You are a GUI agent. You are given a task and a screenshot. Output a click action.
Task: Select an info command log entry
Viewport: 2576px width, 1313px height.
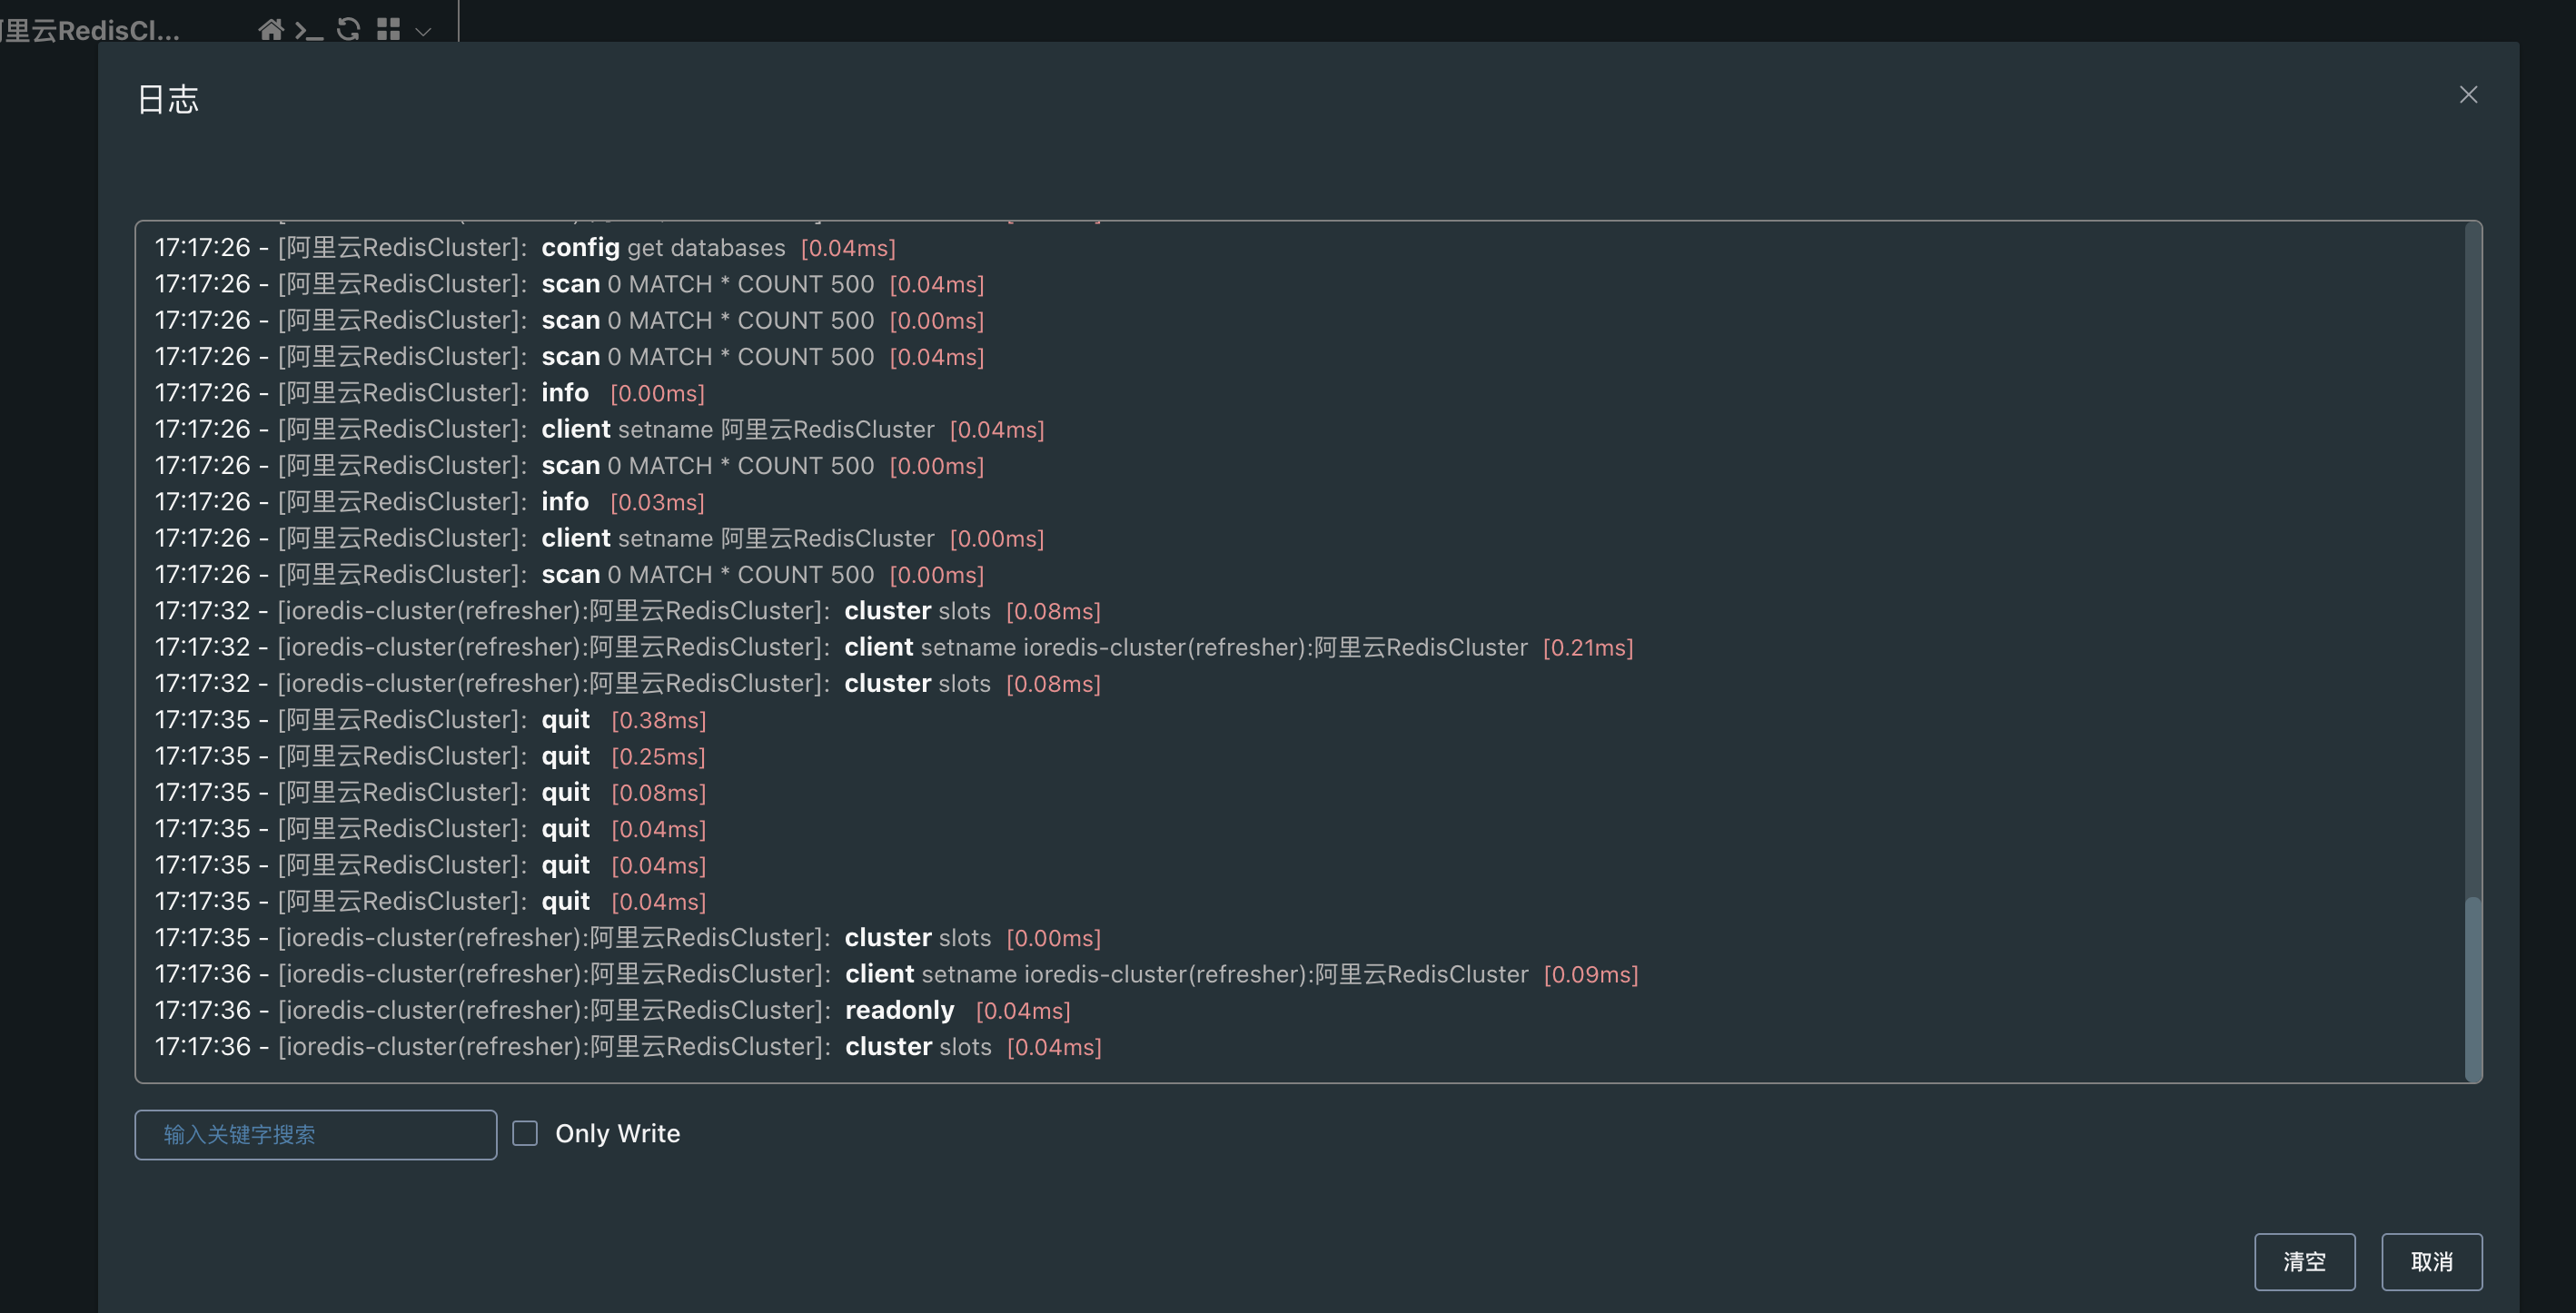point(430,392)
